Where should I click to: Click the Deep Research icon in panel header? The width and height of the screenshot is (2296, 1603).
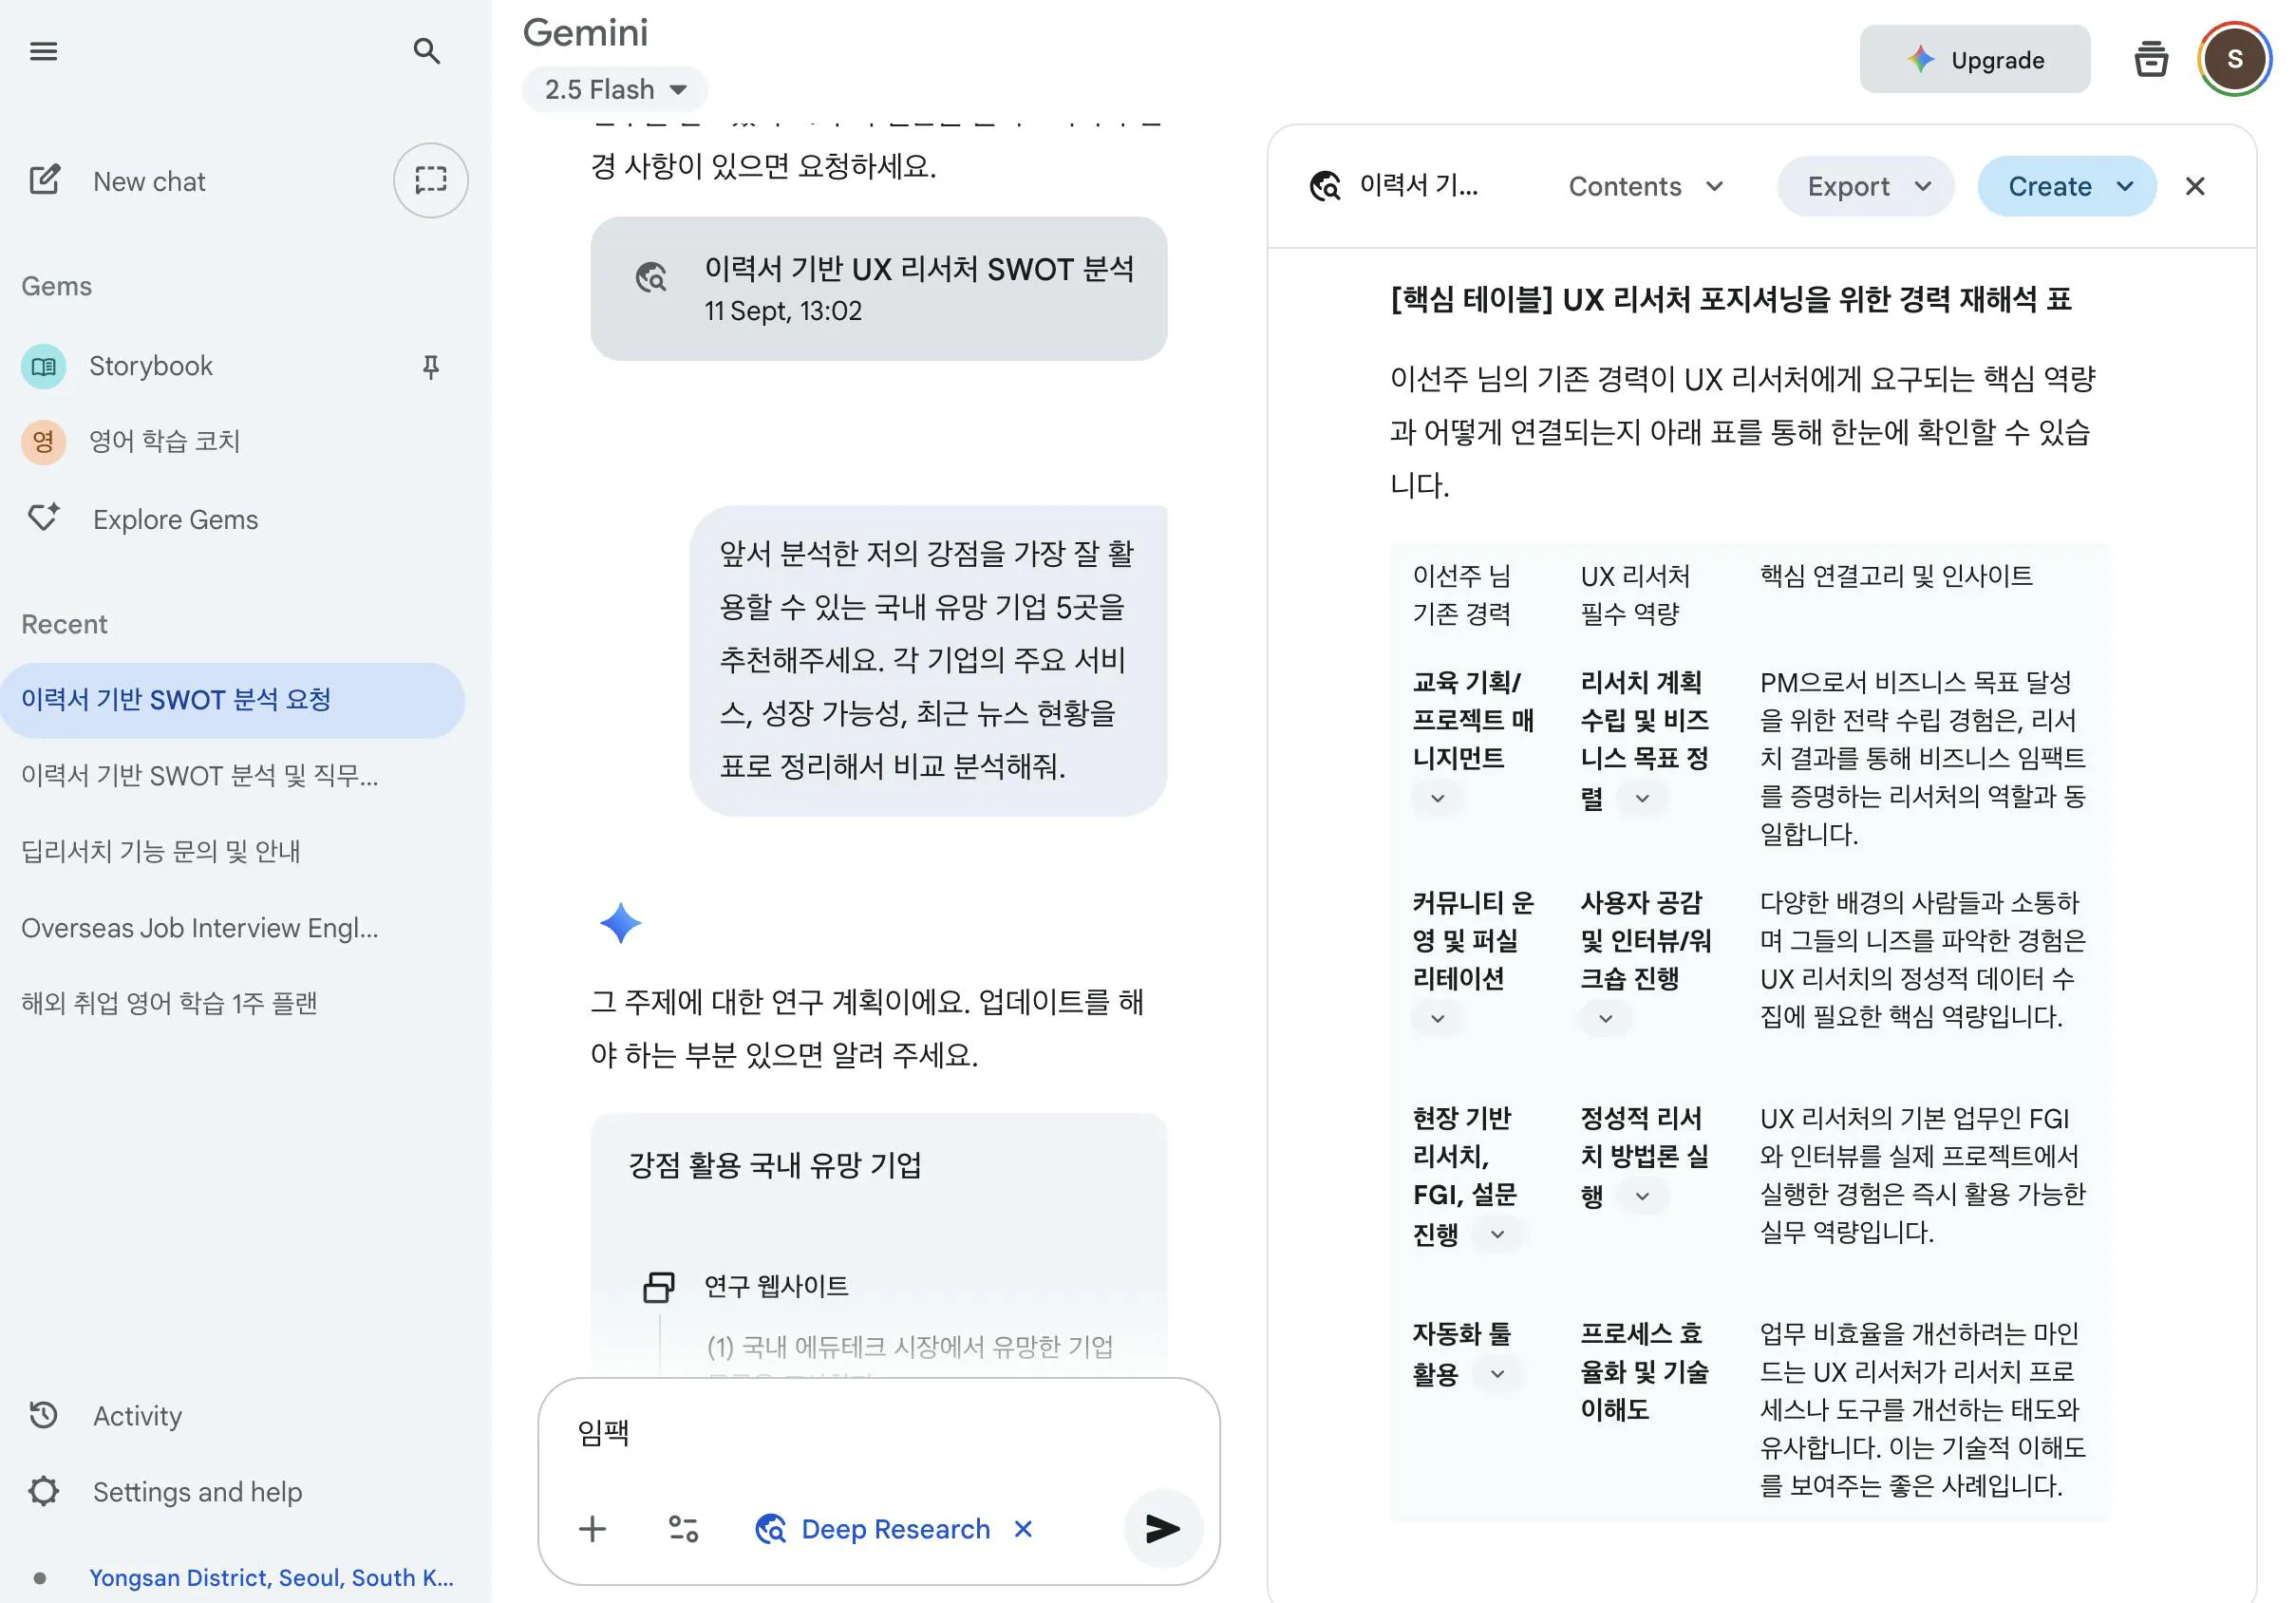click(x=1325, y=186)
